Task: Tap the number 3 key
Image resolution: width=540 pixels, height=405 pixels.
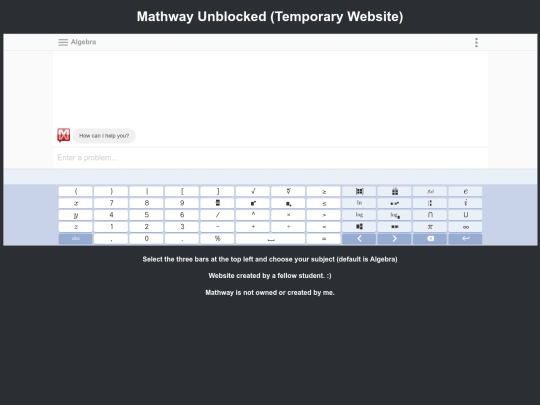Action: [x=182, y=227]
